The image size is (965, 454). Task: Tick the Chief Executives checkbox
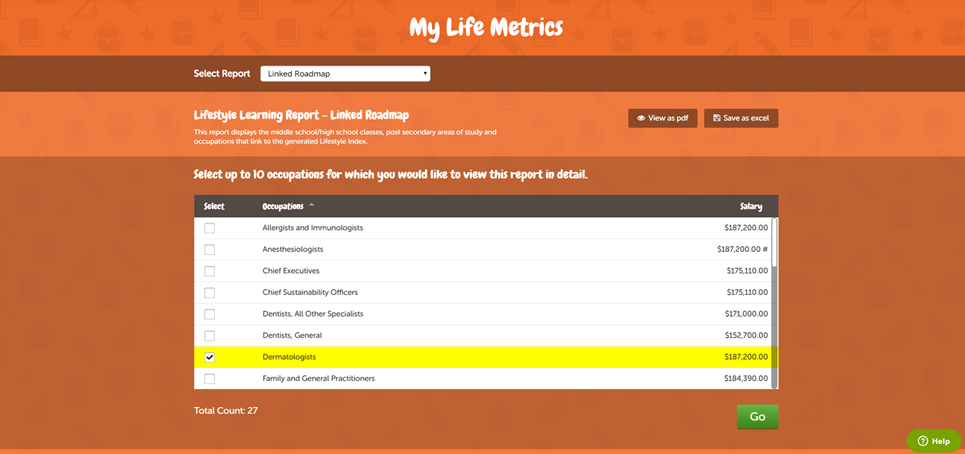click(210, 271)
